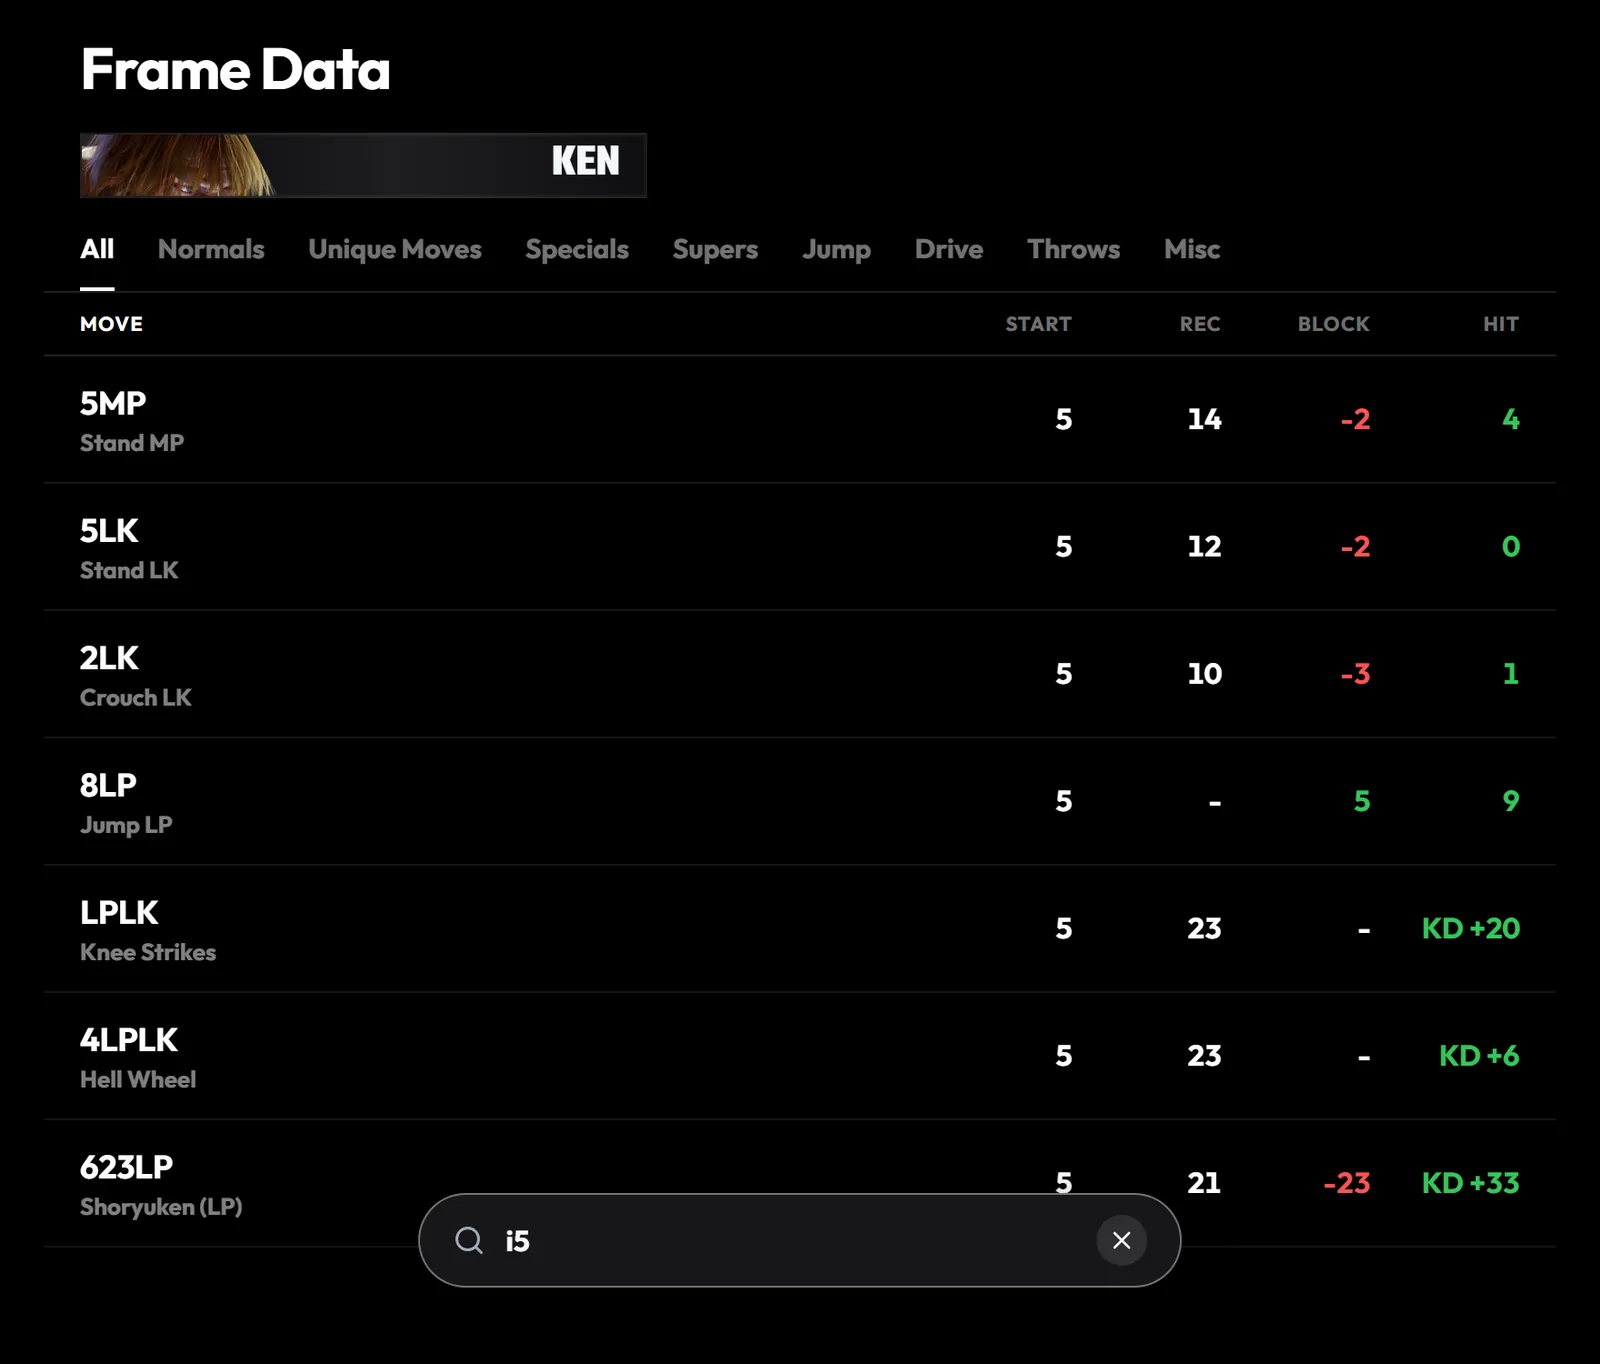Sort by the REC column header

tap(1200, 324)
